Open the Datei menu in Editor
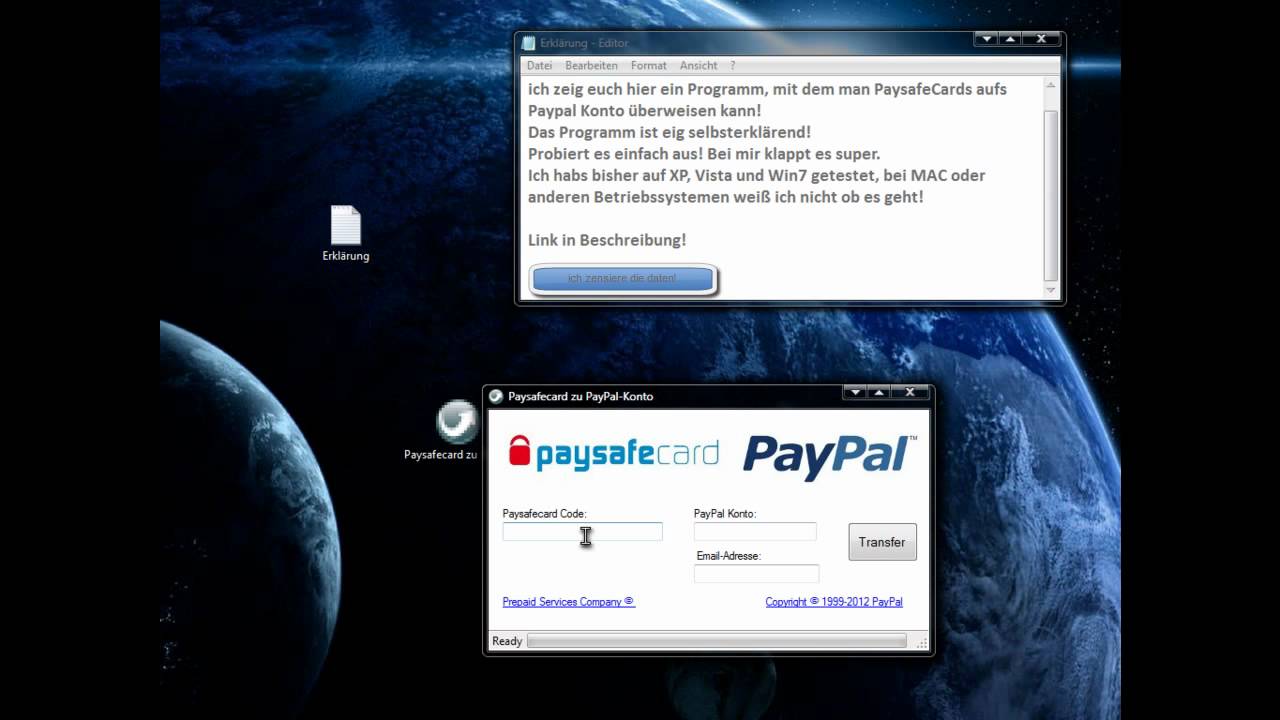 pyautogui.click(x=539, y=65)
